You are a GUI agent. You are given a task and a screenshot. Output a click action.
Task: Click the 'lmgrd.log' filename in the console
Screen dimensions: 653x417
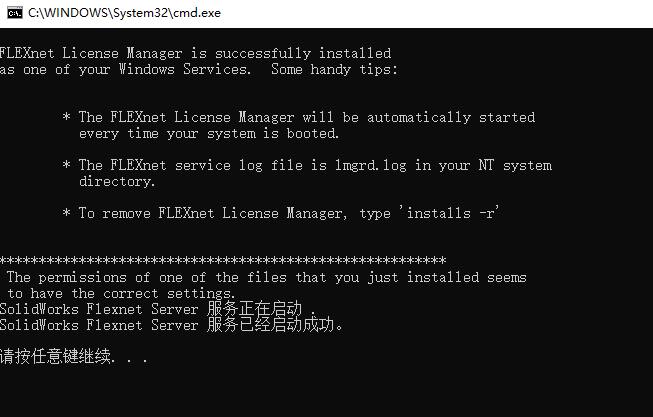[371, 165]
